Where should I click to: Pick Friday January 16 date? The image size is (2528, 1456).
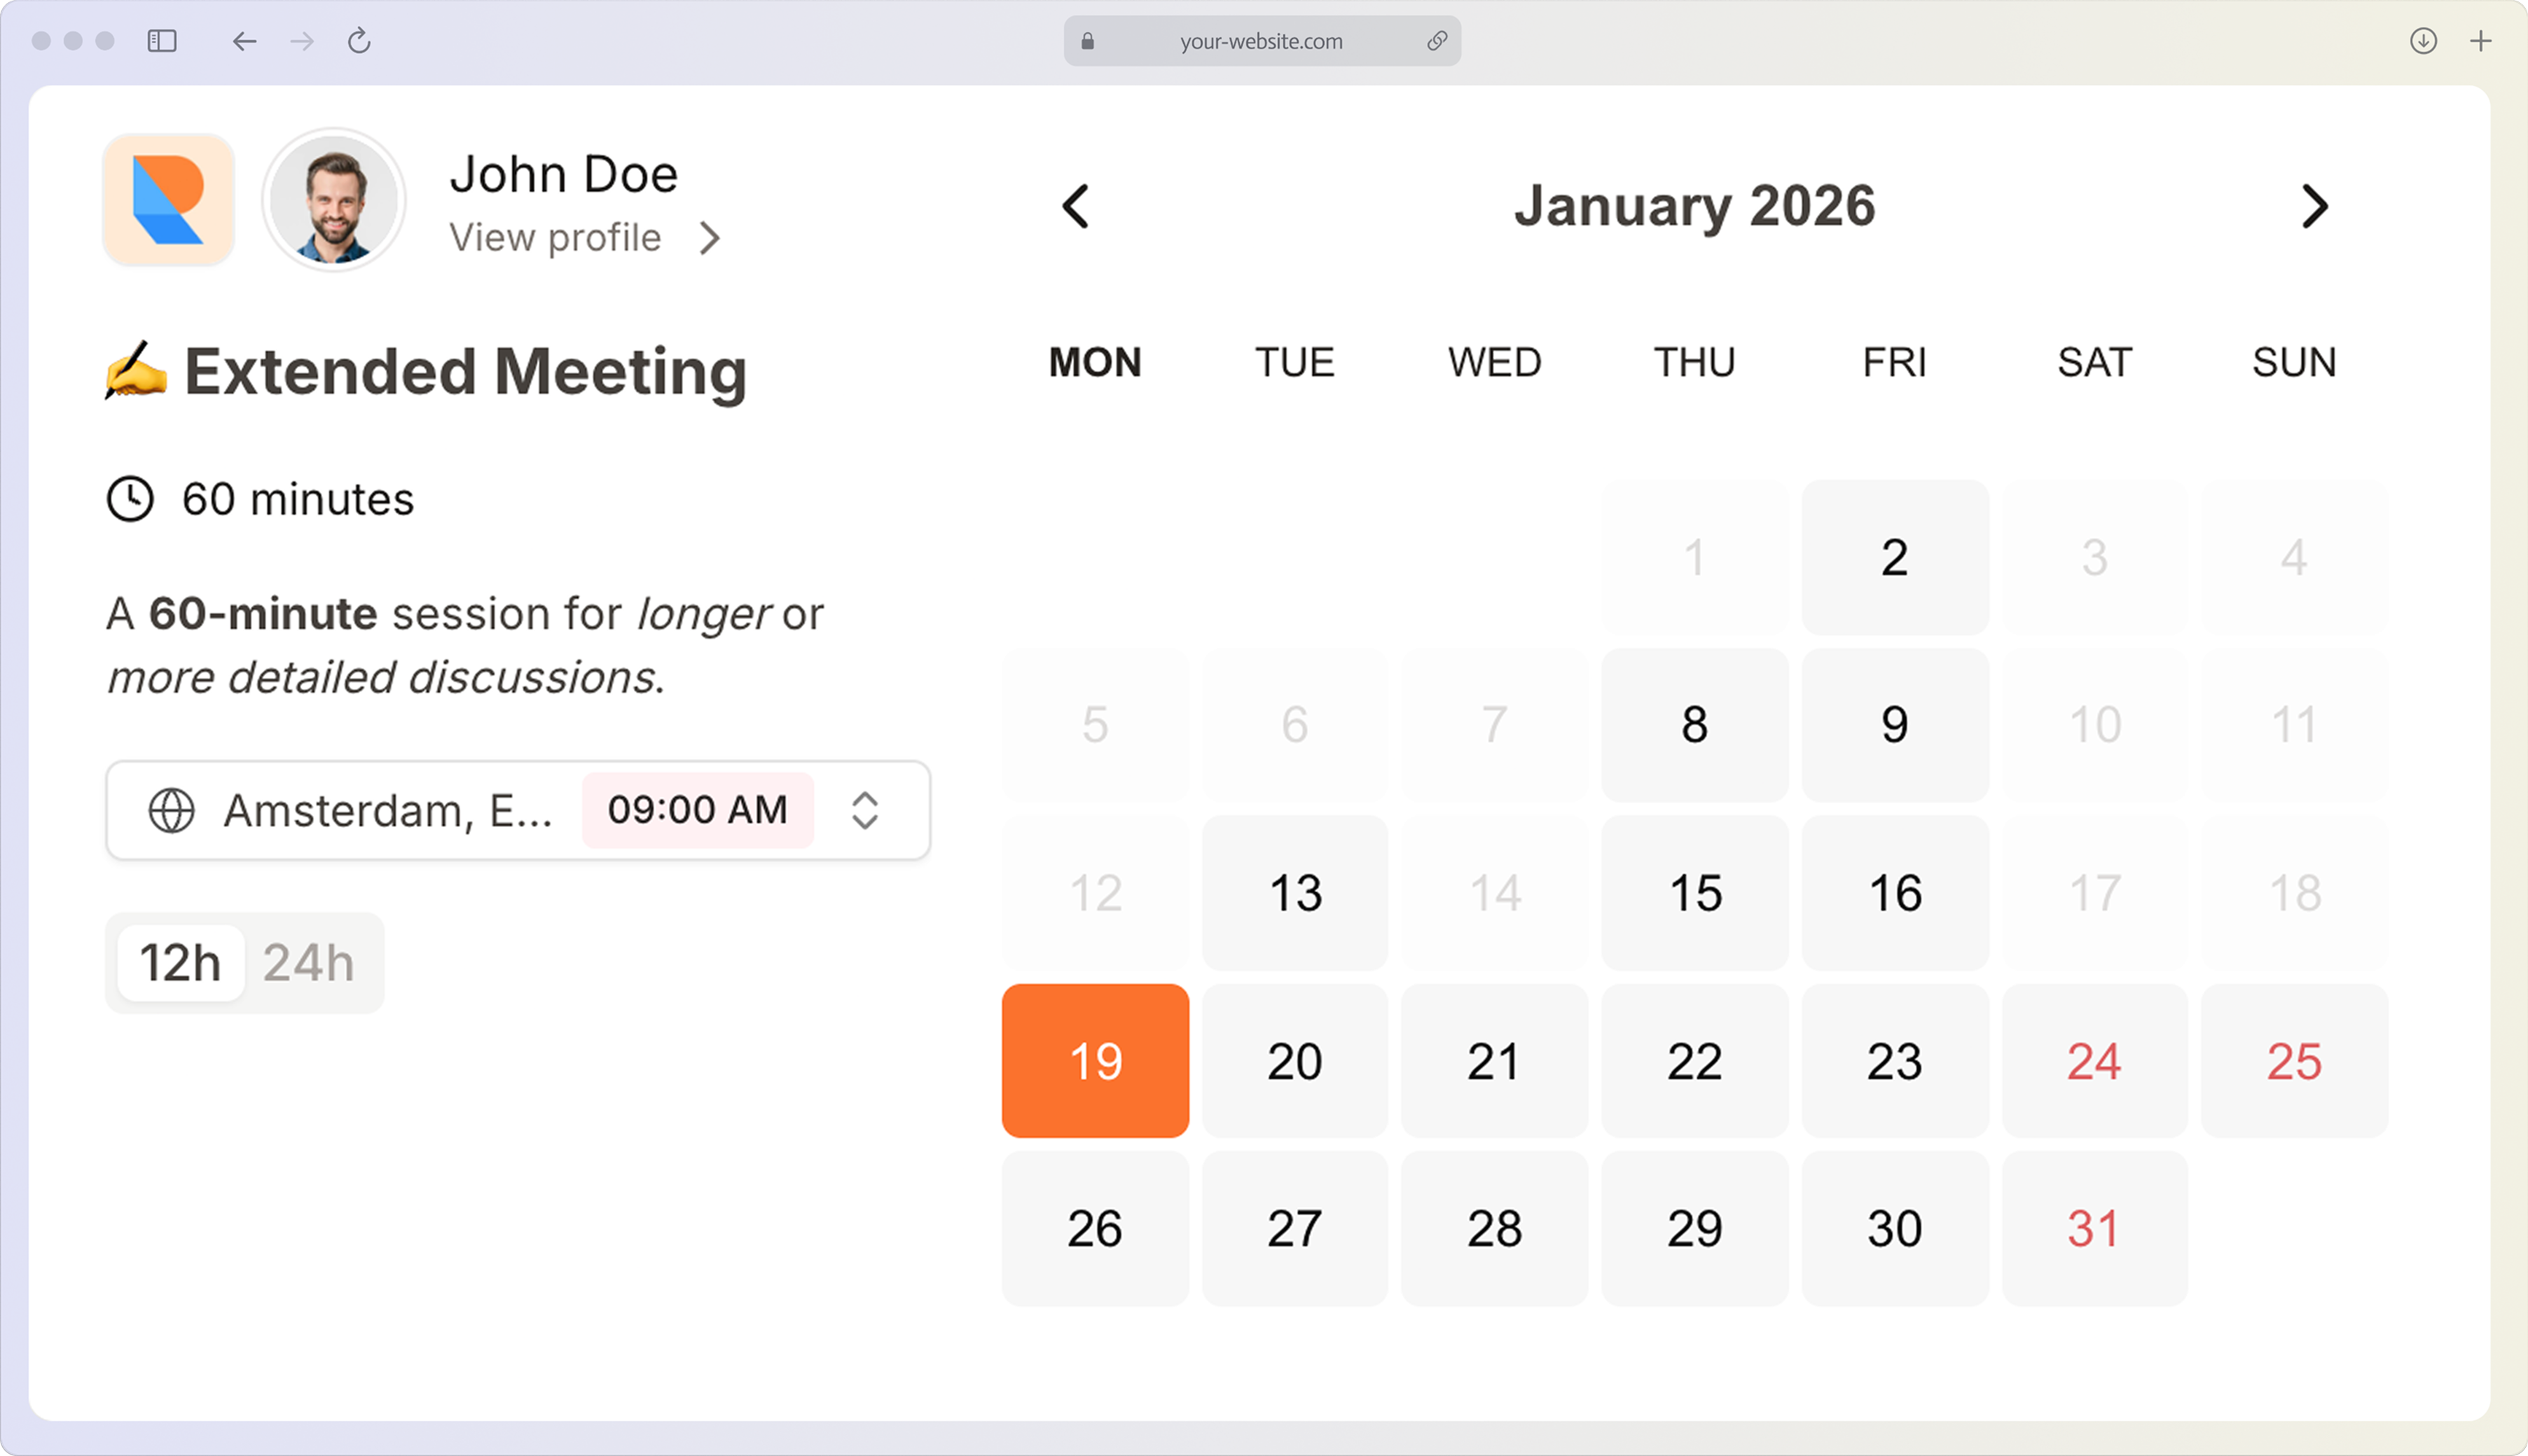1894,893
